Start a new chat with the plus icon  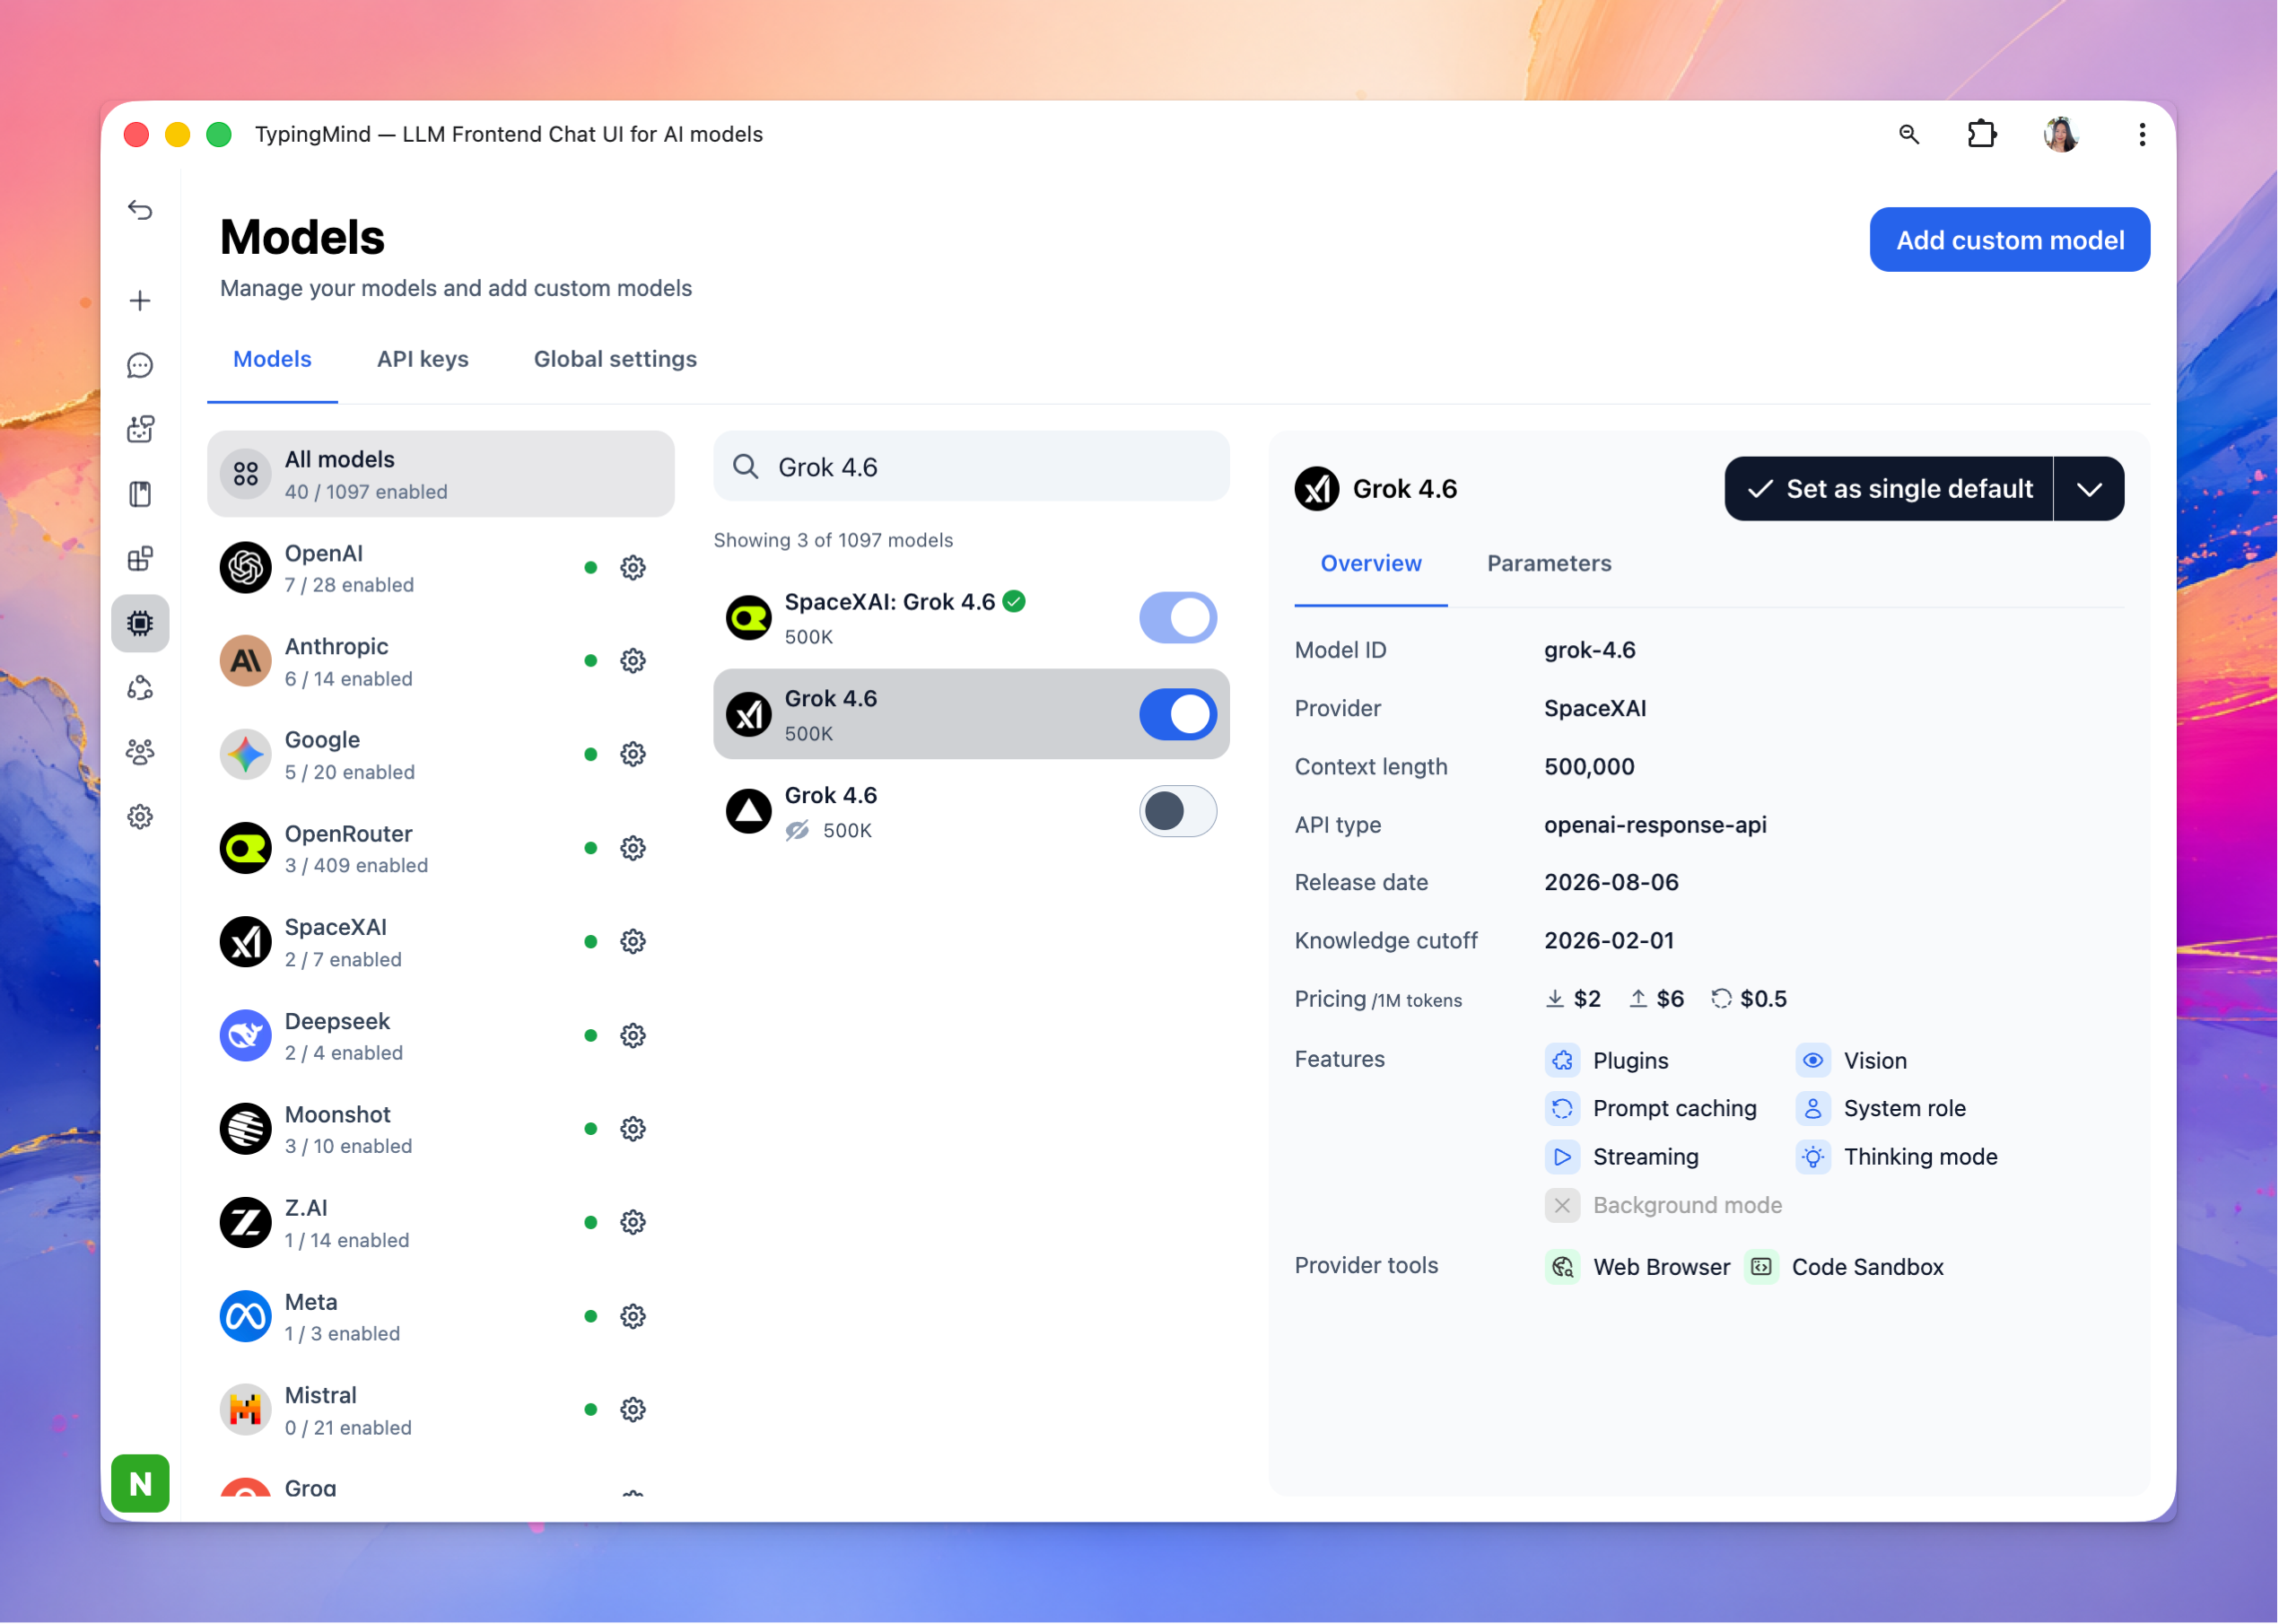tap(140, 301)
